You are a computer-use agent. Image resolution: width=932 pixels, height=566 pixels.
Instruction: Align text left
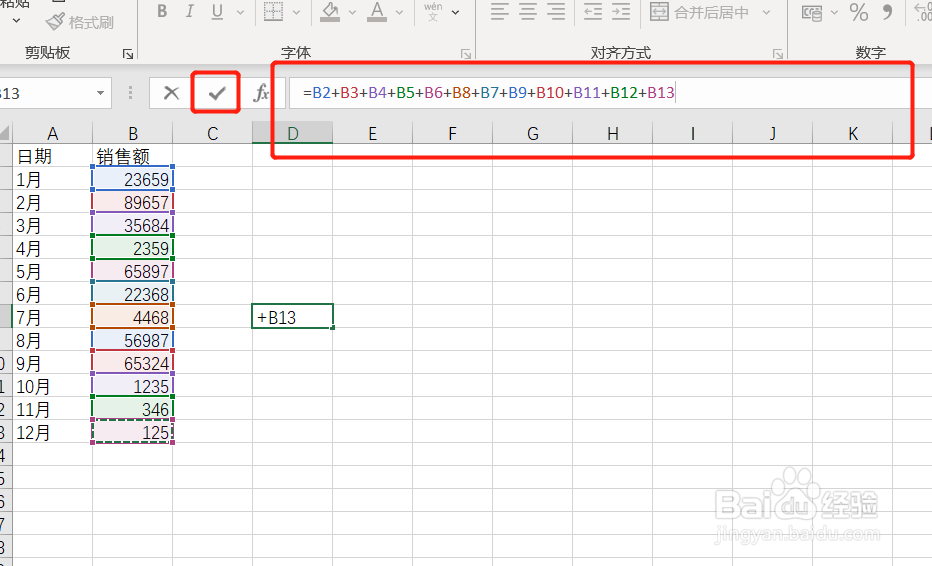pos(500,11)
